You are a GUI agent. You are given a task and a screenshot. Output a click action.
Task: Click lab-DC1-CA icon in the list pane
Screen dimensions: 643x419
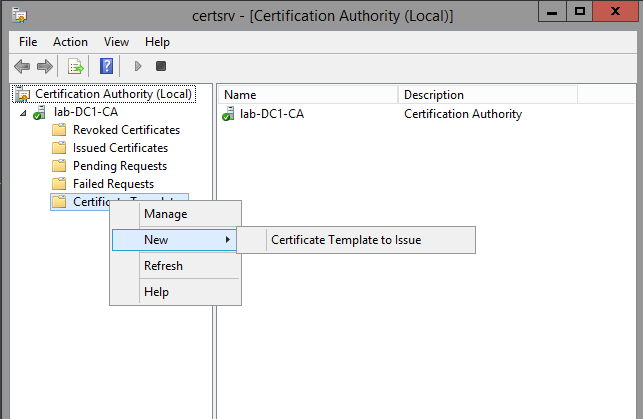coord(228,114)
